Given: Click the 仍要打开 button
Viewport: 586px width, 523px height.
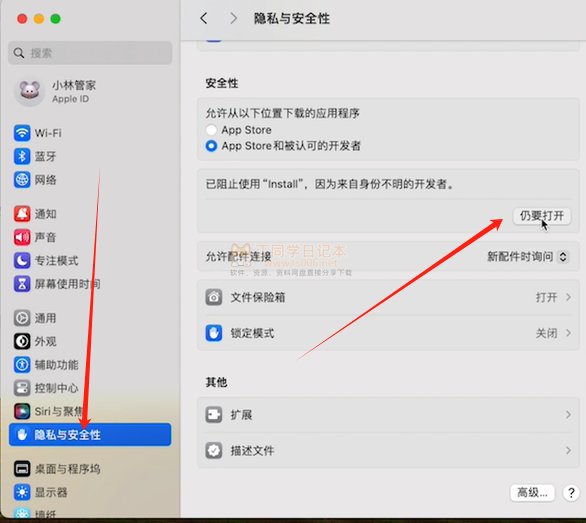Looking at the screenshot, I should coord(542,216).
